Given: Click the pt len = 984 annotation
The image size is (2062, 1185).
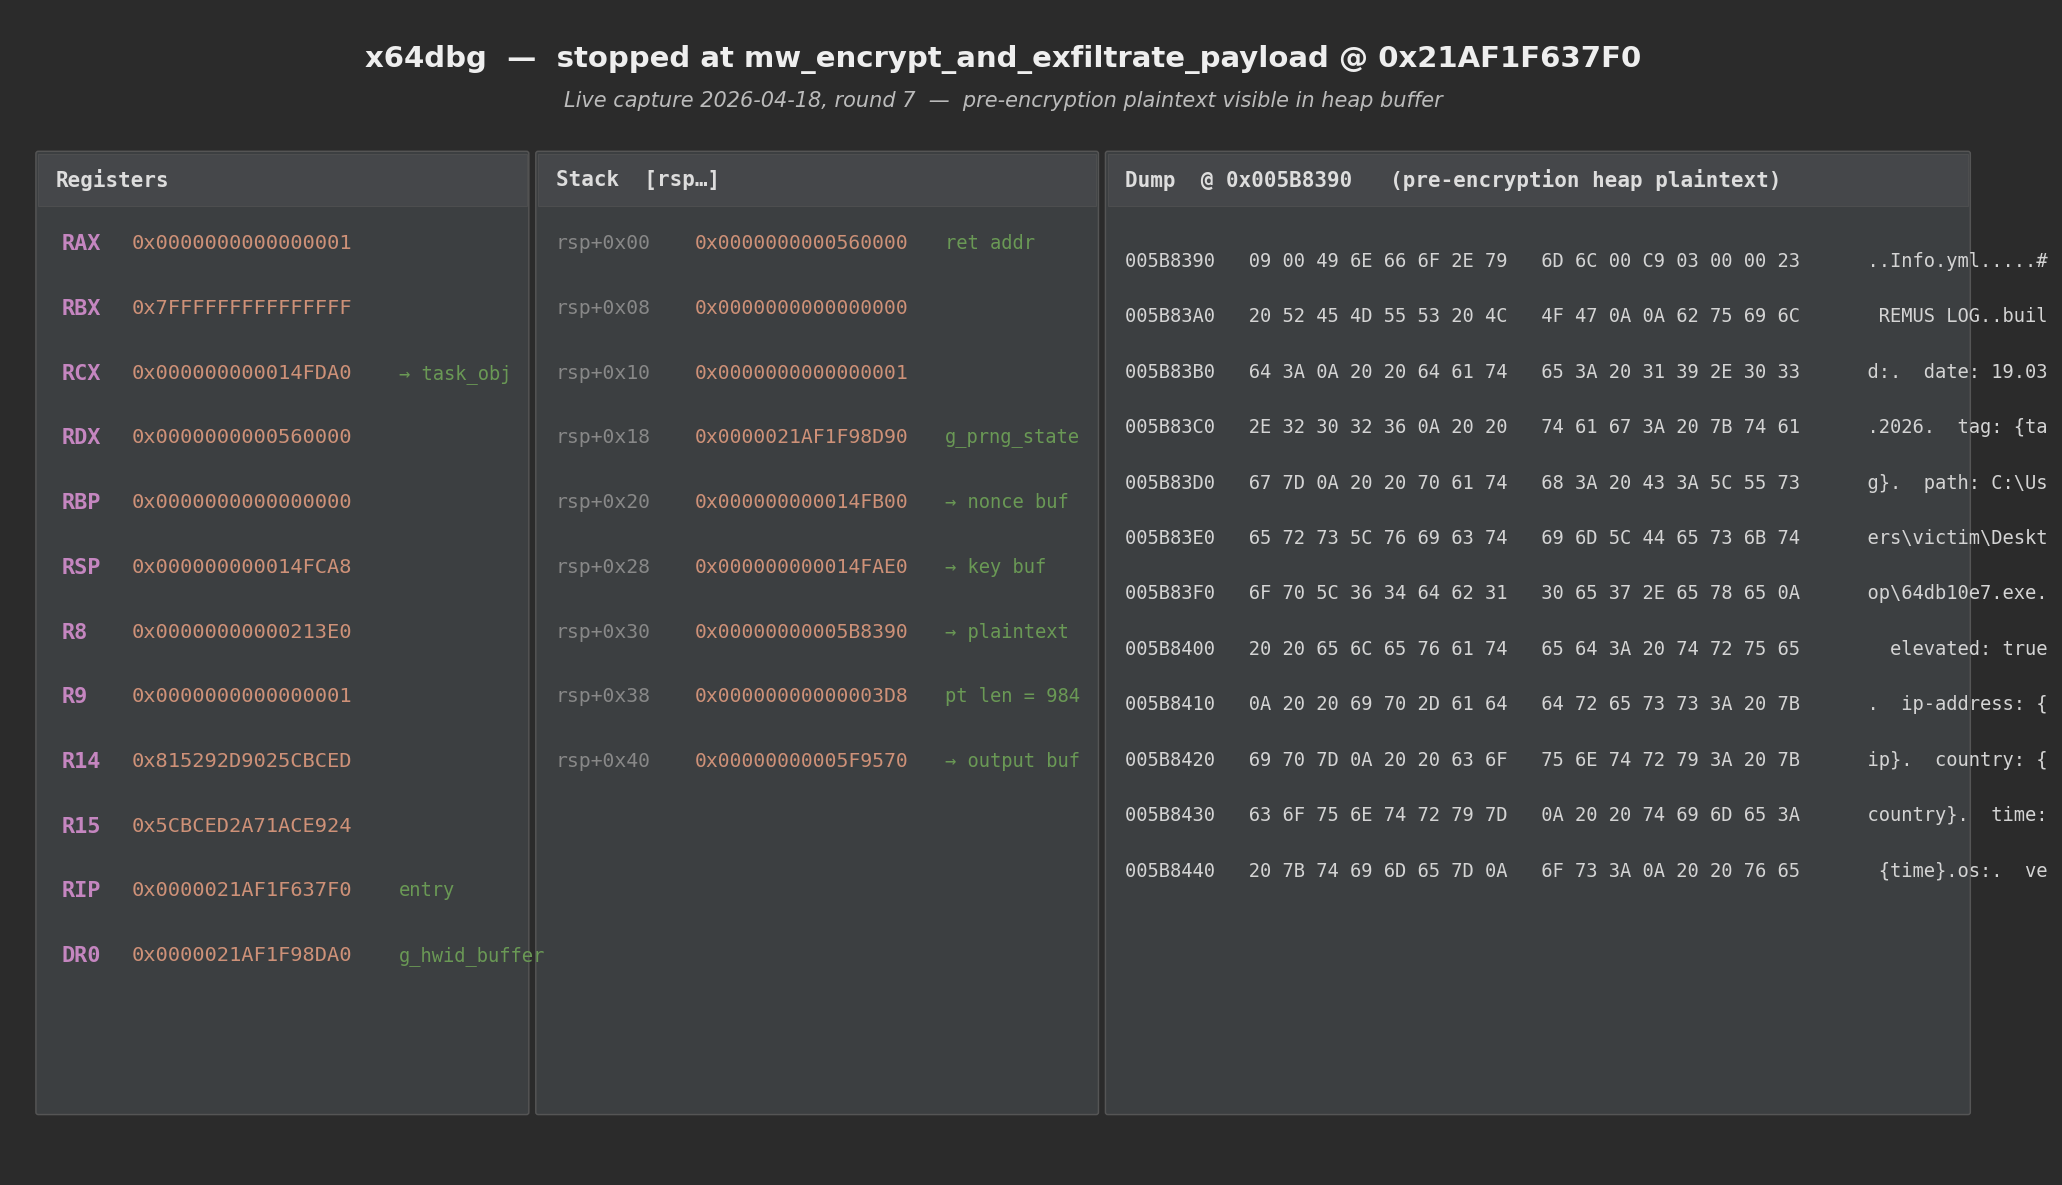Looking at the screenshot, I should (1011, 696).
